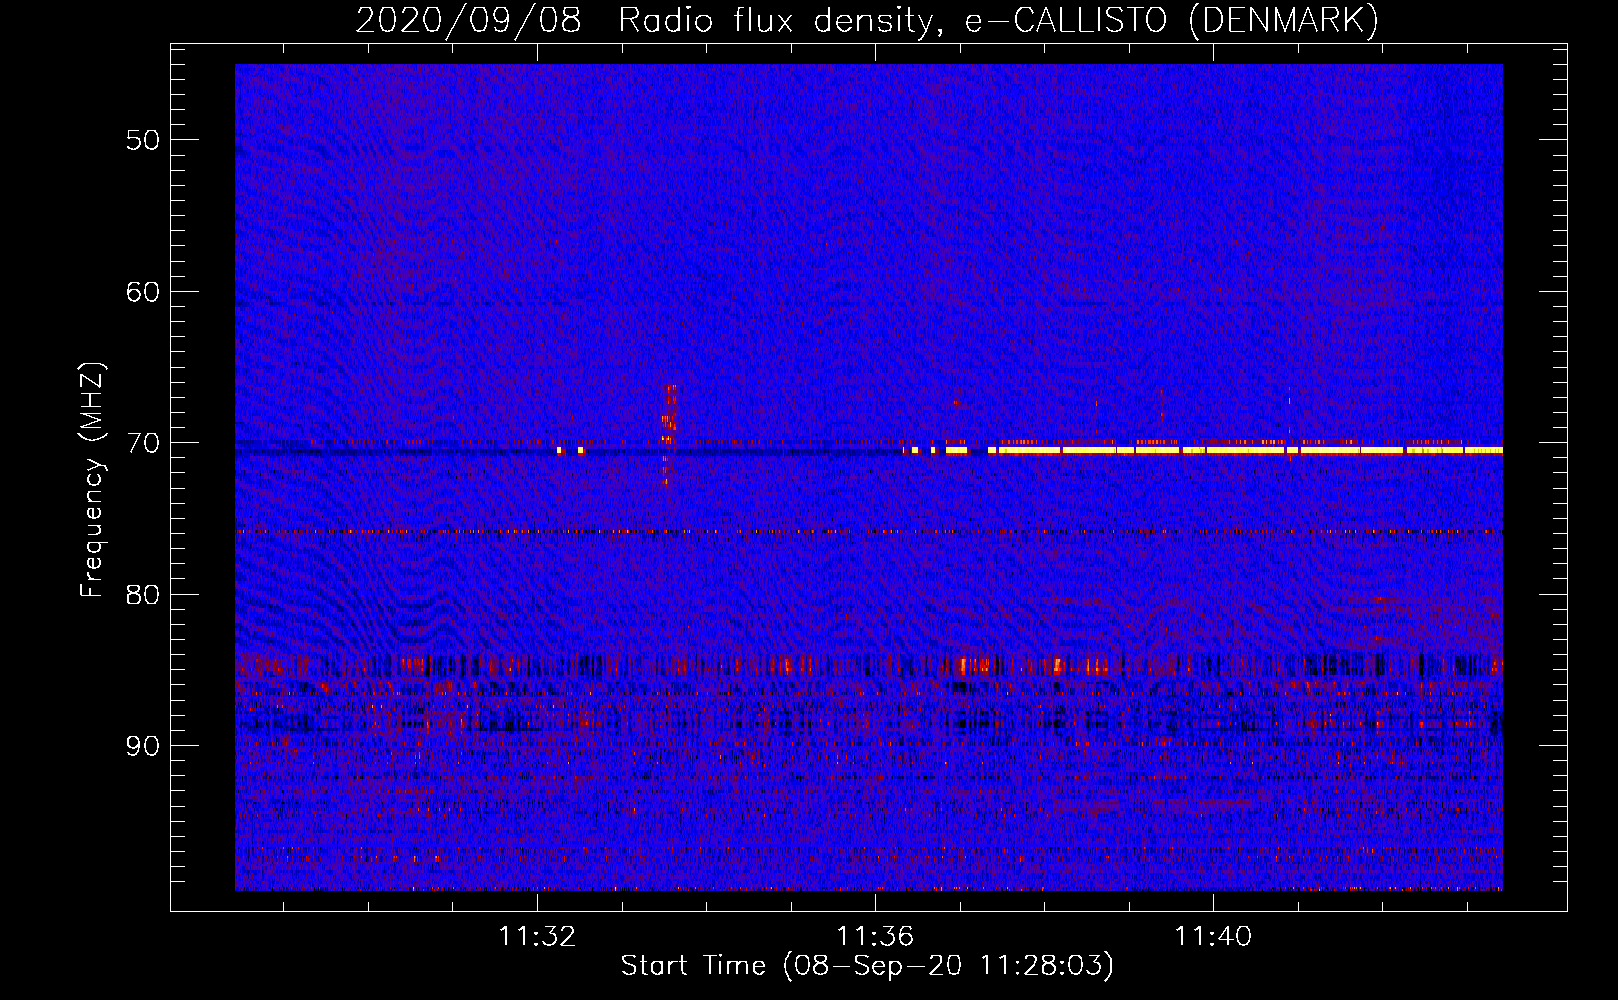Screen dimensions: 1618x1000
Task: Click the thin red interference line near 76 MHz
Action: (868, 531)
